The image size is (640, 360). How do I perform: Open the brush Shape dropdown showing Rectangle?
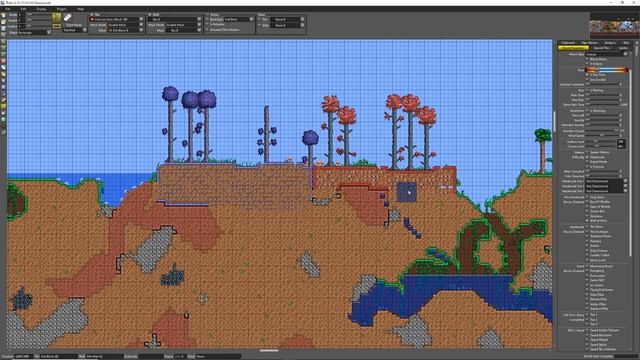(34, 32)
